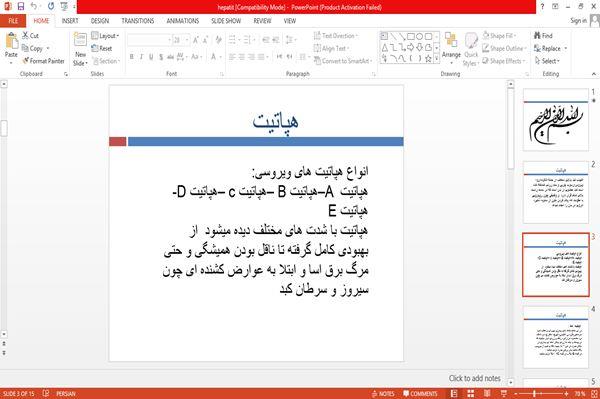Viewport: 600px width, 399px height.
Task: Clear all formatting icon
Action: 218,40
